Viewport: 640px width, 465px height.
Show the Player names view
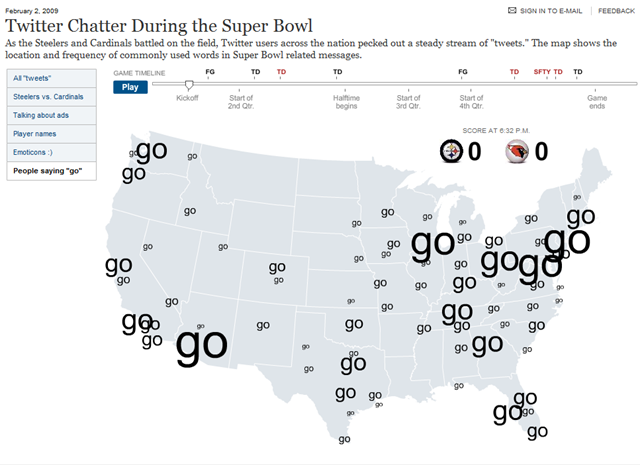(51, 133)
